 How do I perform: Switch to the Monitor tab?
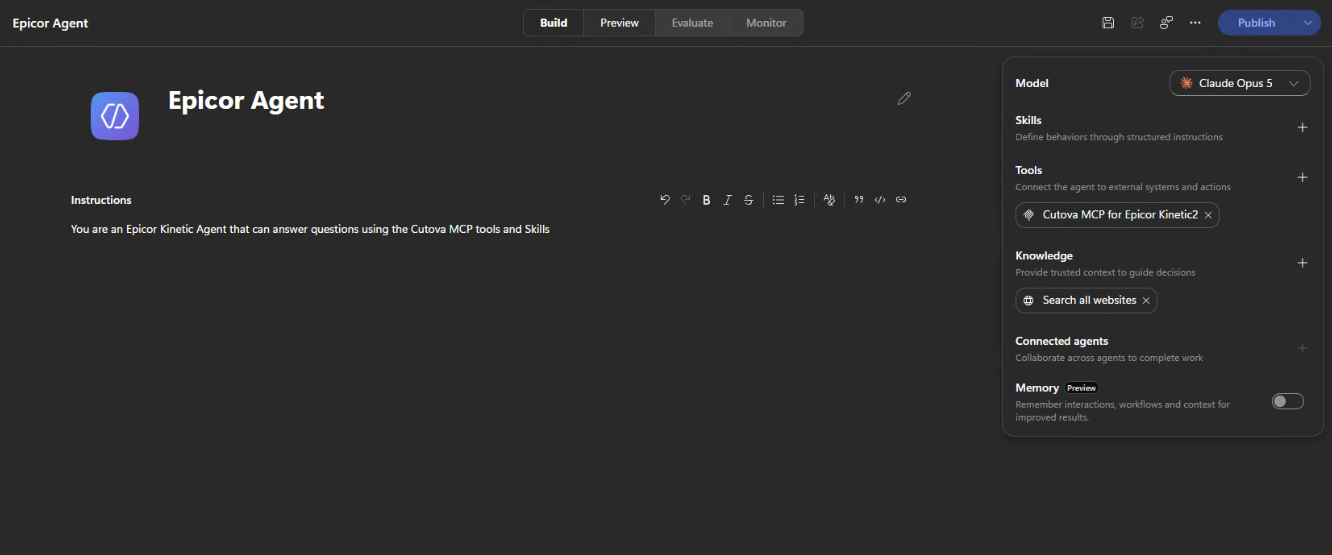(x=766, y=23)
